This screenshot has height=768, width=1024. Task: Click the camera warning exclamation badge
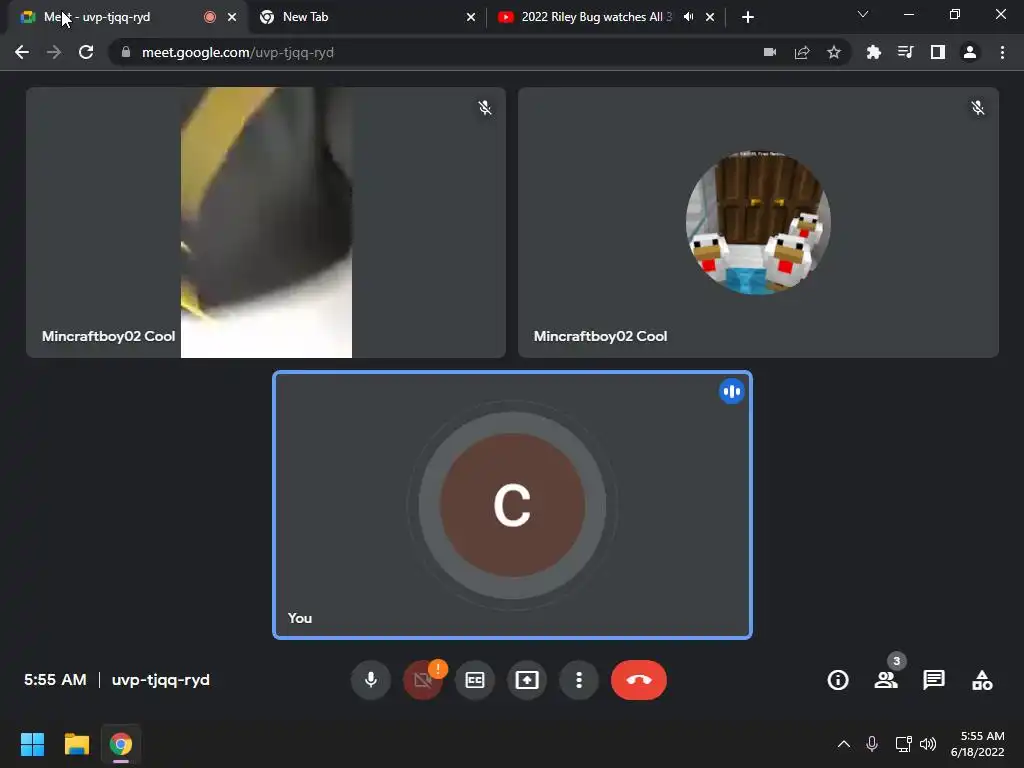(438, 668)
